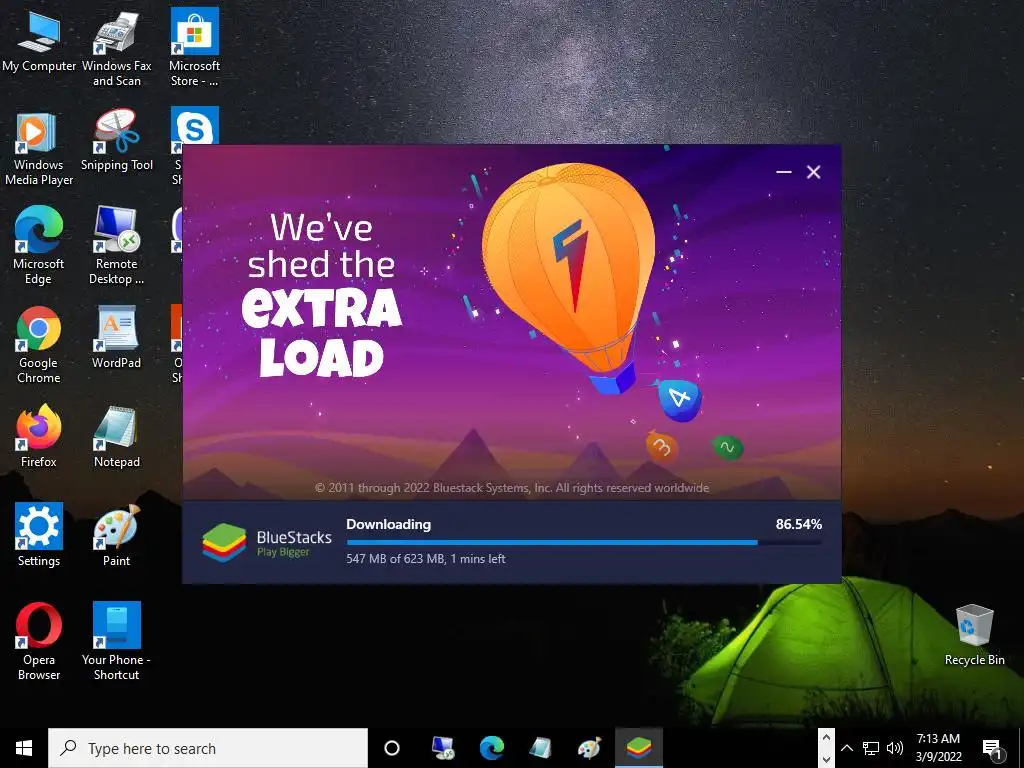Image resolution: width=1024 pixels, height=768 pixels.
Task: Show hidden system tray icons
Action: click(847, 748)
